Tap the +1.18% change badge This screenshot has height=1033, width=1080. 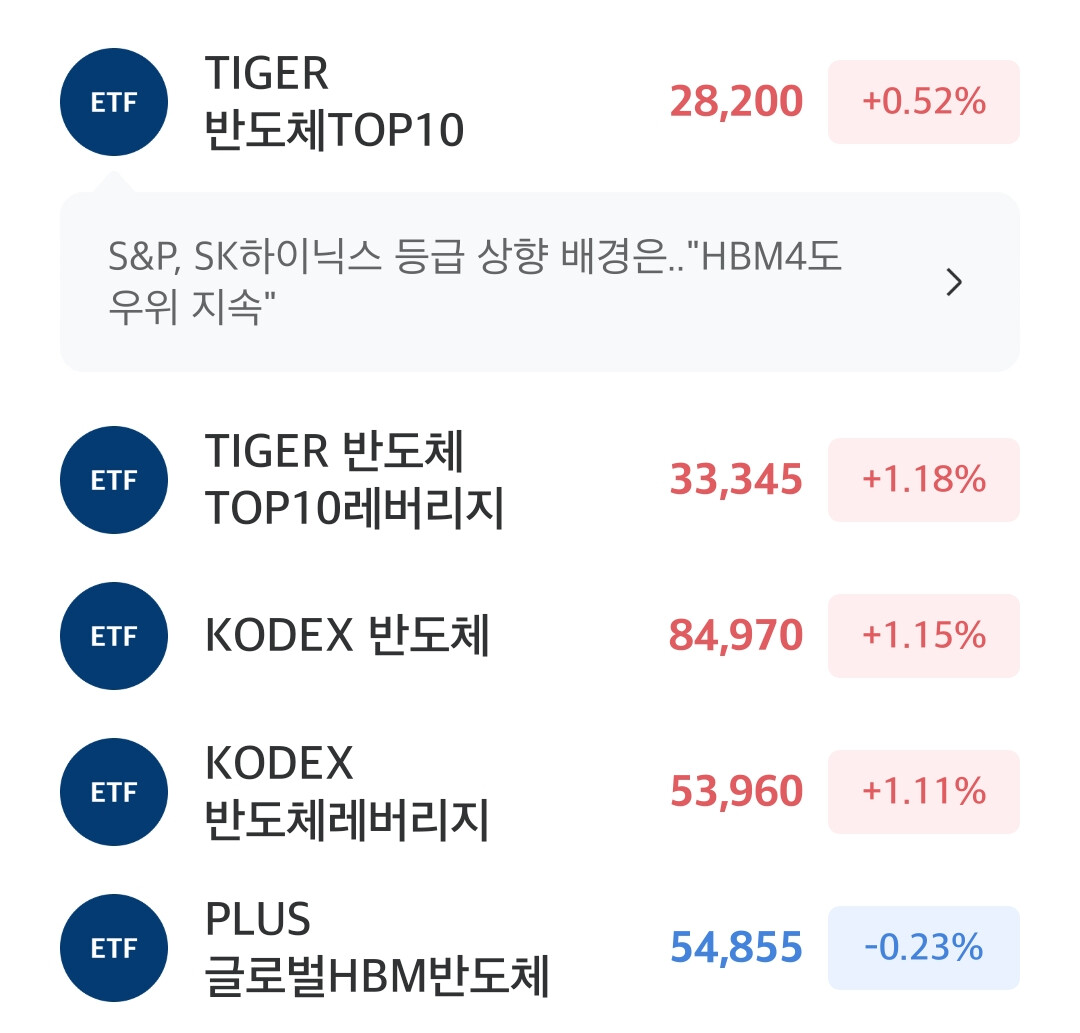(924, 480)
